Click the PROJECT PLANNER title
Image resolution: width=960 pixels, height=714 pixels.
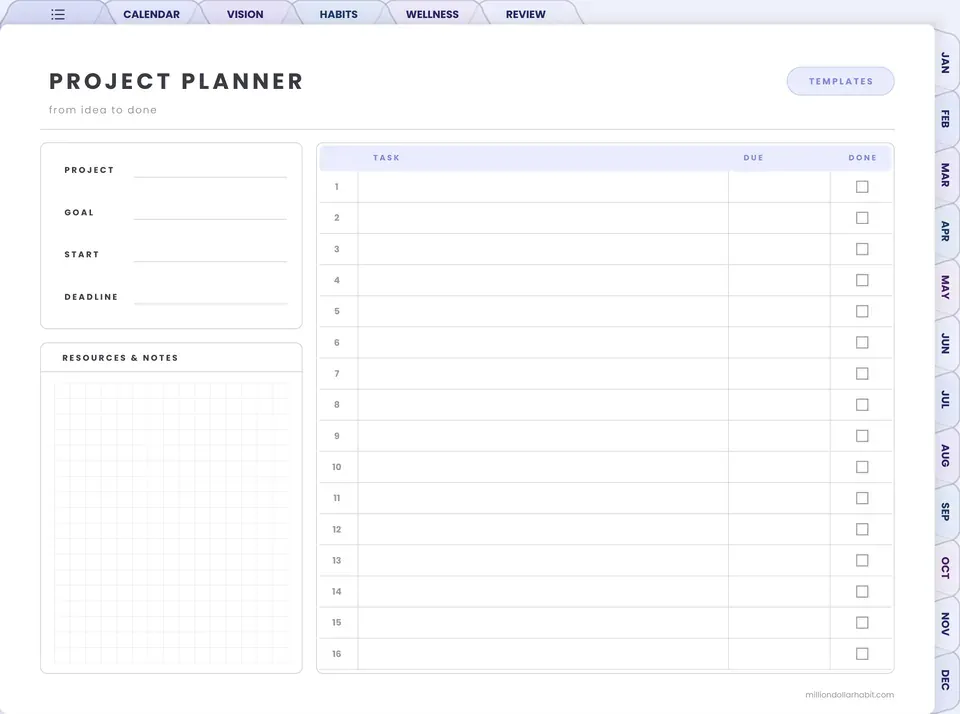[176, 81]
